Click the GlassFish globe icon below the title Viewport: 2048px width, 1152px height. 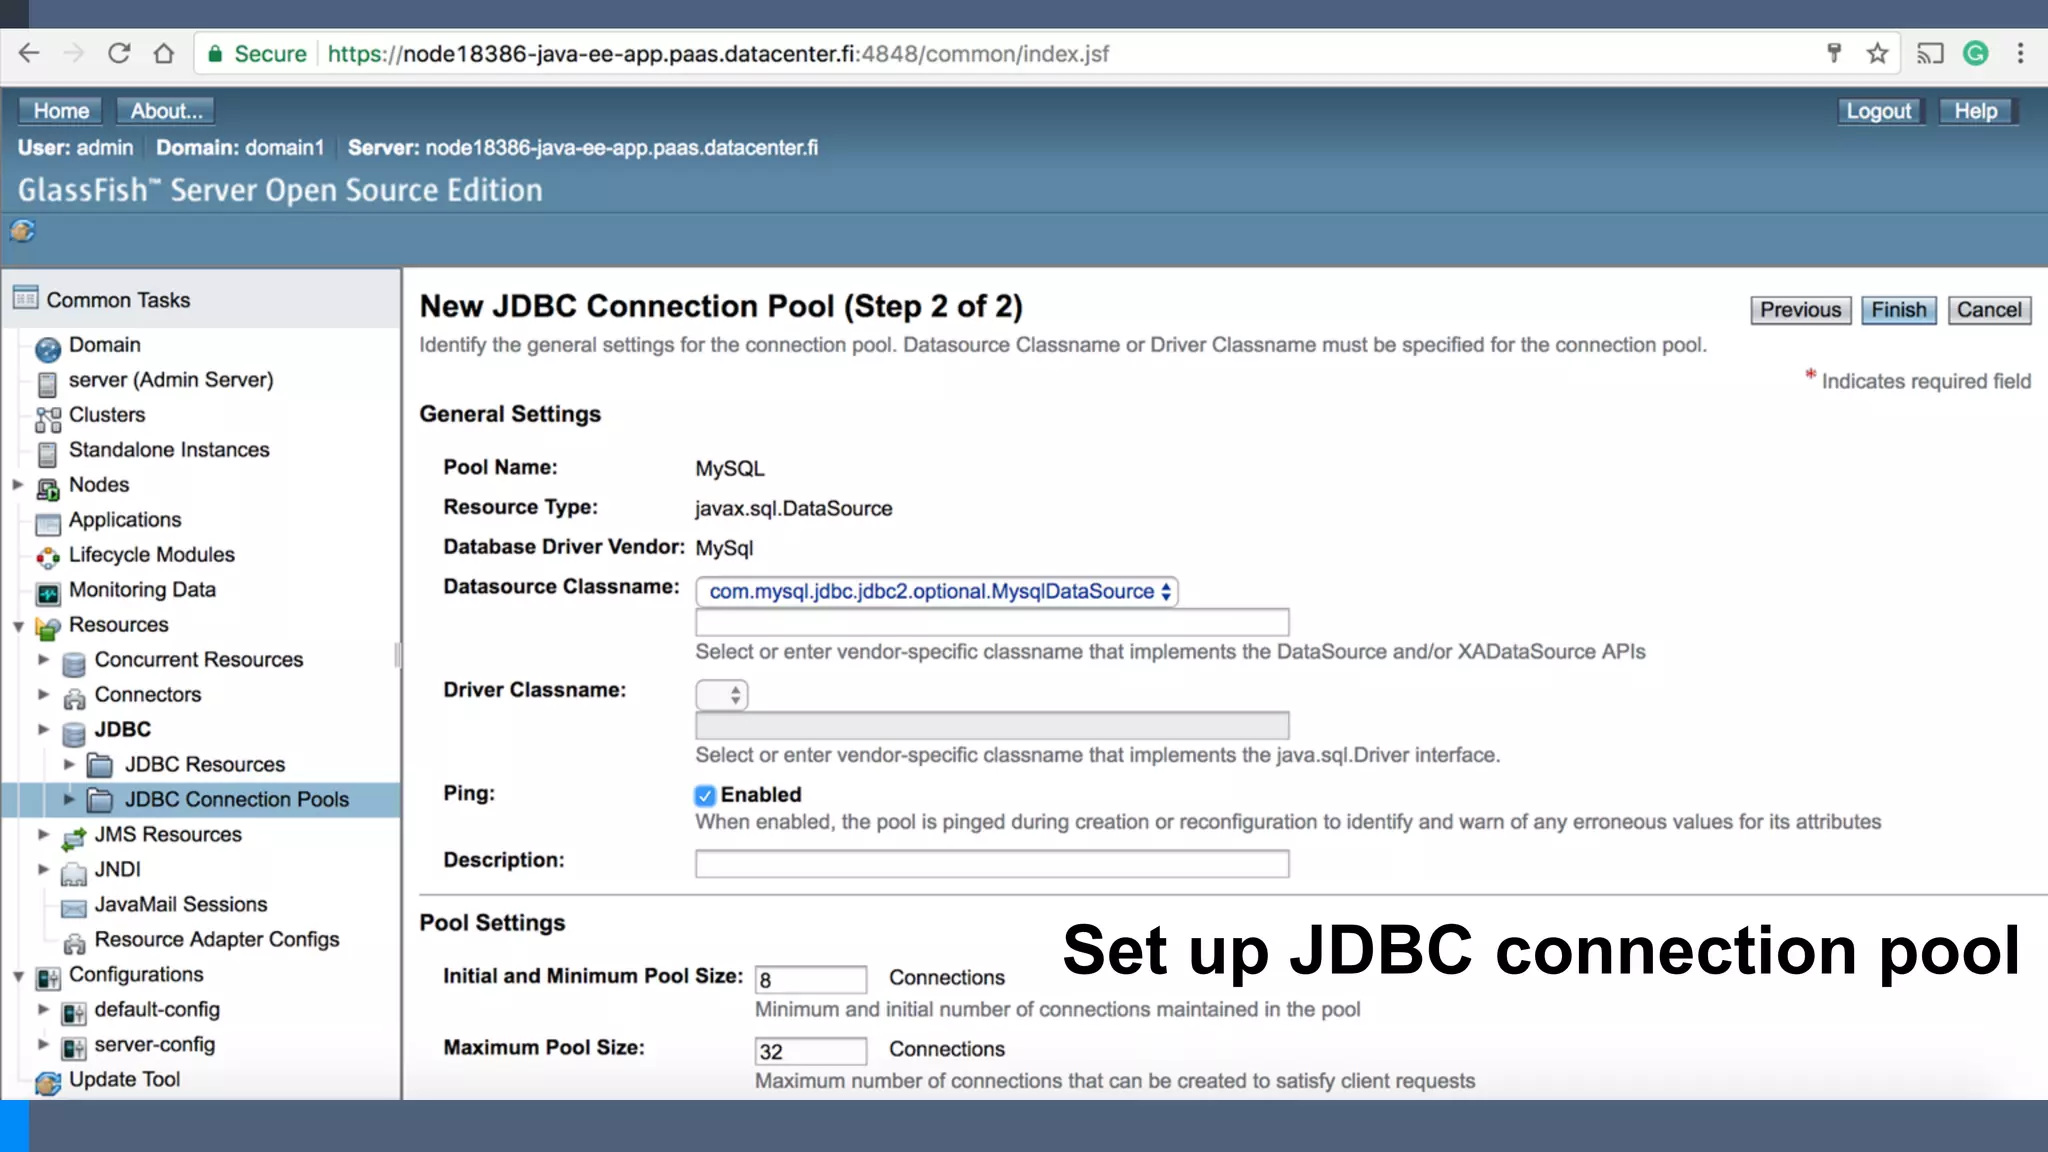[x=22, y=231]
